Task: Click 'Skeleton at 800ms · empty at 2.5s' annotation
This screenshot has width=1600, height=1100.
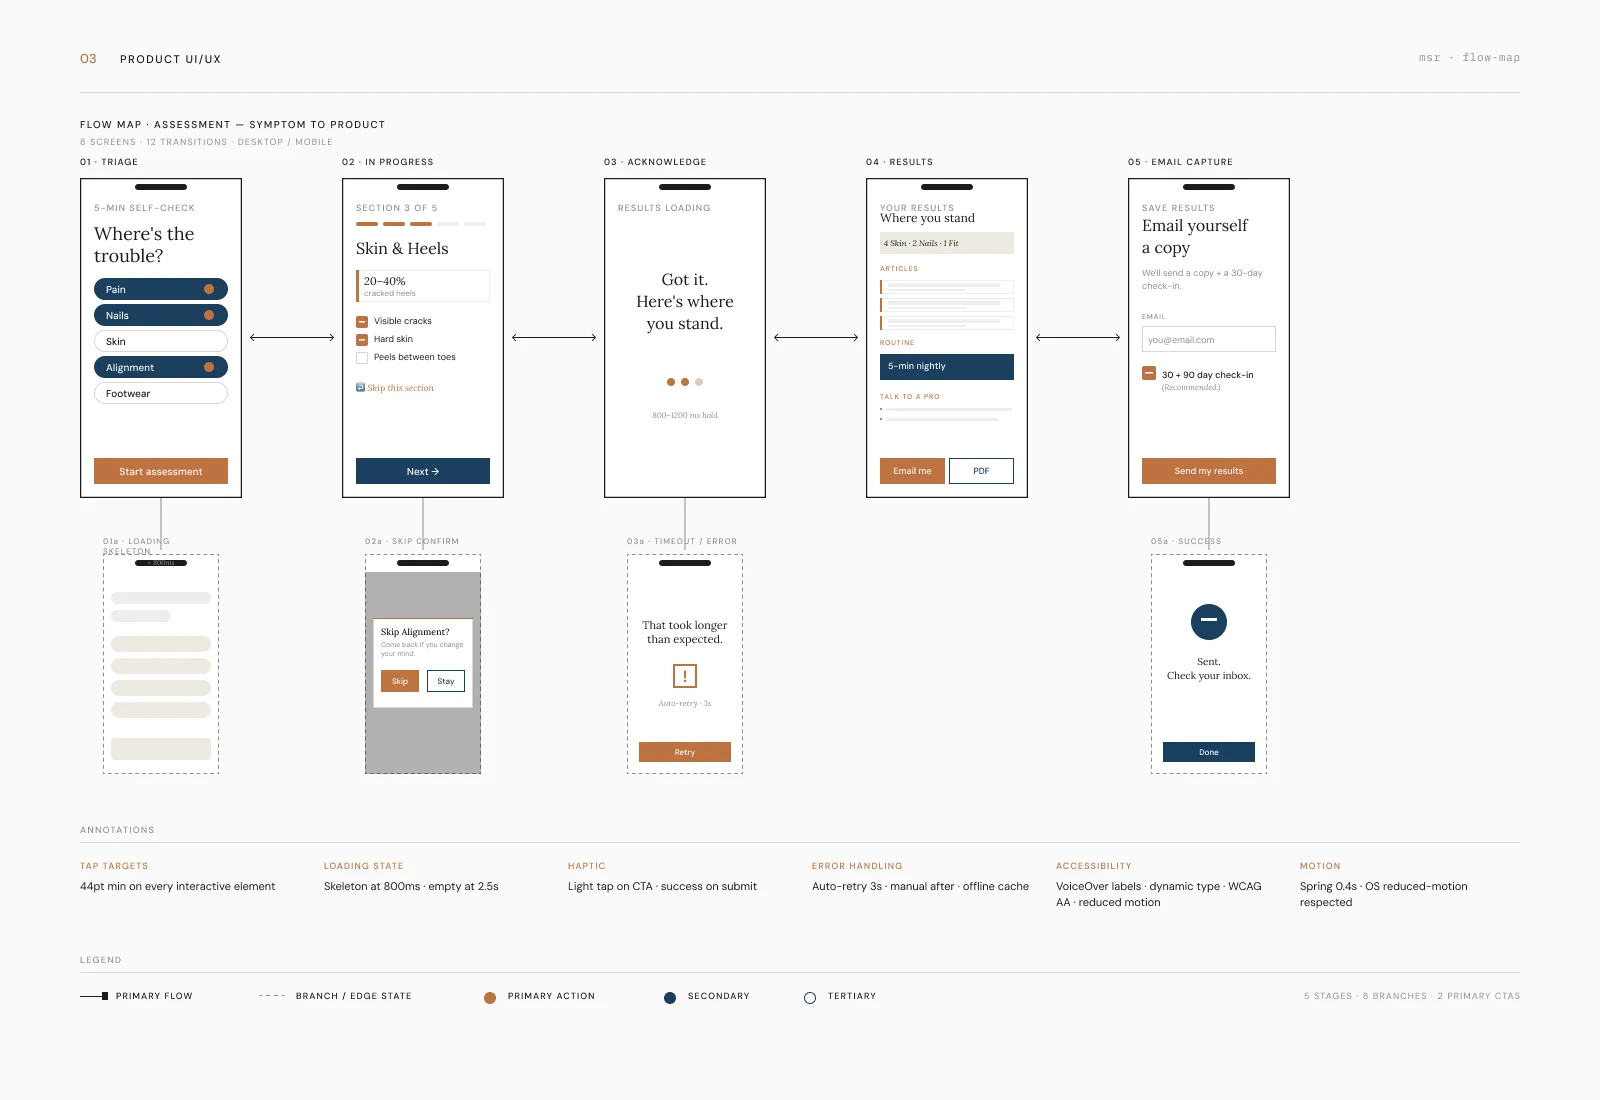Action: click(411, 886)
